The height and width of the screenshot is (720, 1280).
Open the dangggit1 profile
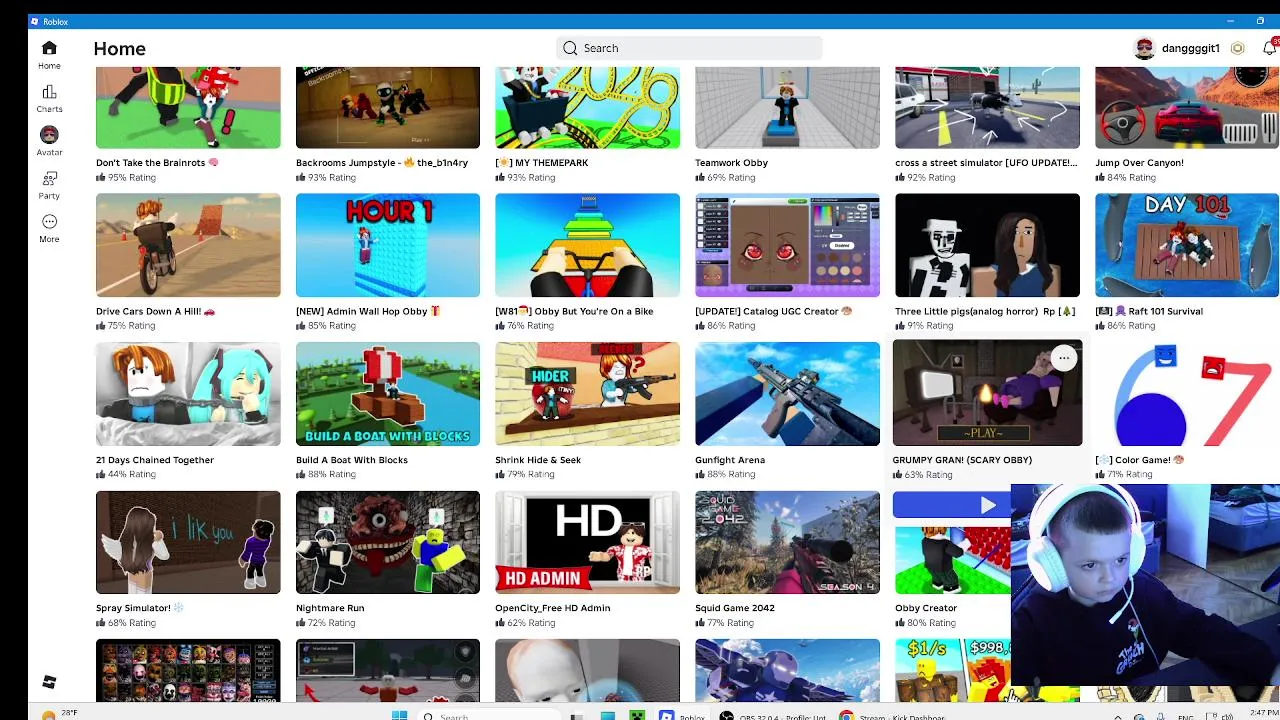point(1177,48)
